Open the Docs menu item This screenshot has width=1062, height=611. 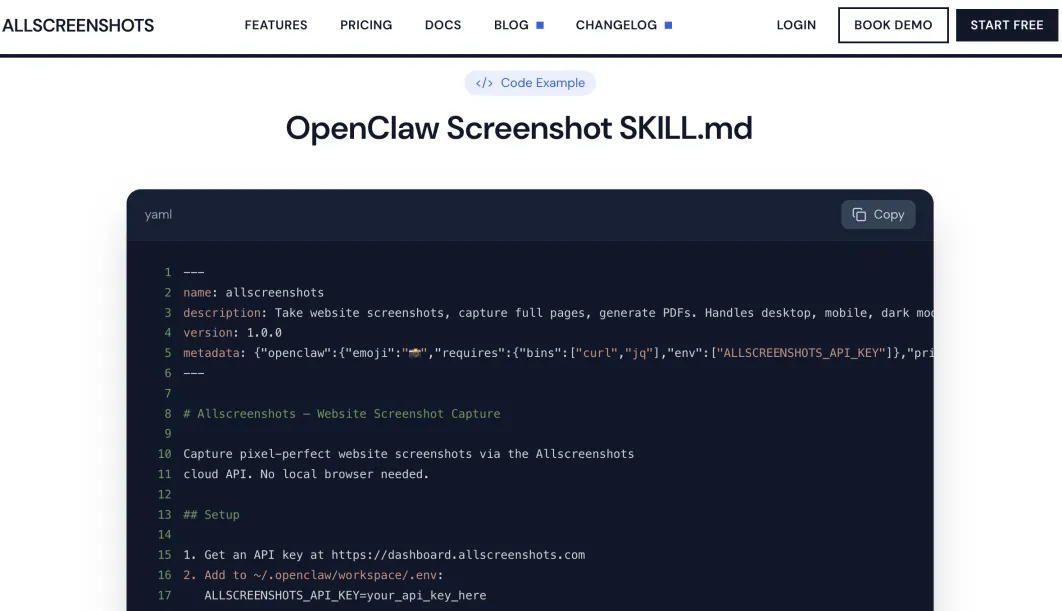click(443, 25)
